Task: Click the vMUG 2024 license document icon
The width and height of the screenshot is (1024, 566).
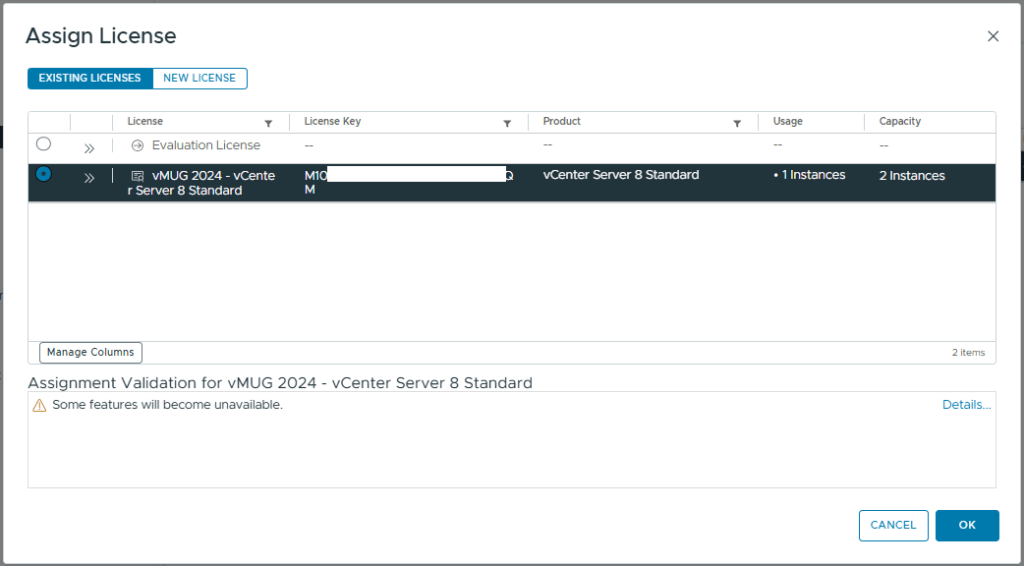Action: click(x=138, y=176)
